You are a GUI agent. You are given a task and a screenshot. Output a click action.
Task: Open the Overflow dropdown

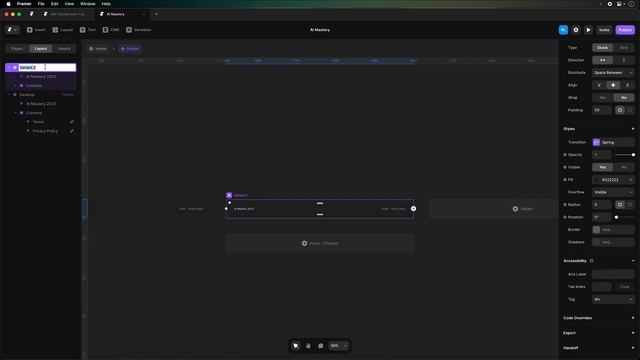click(x=613, y=192)
